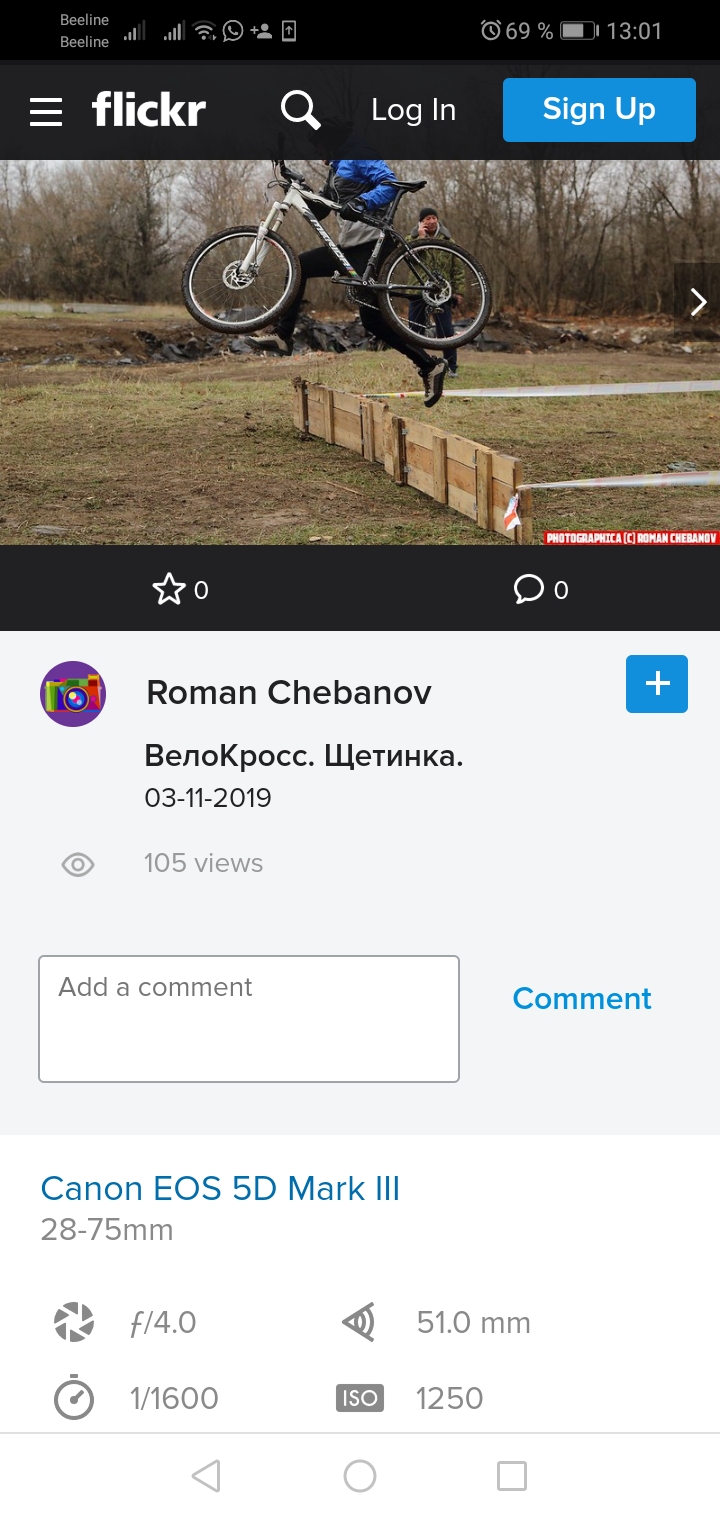
Task: Go to next photo with right chevron
Action: (x=698, y=302)
